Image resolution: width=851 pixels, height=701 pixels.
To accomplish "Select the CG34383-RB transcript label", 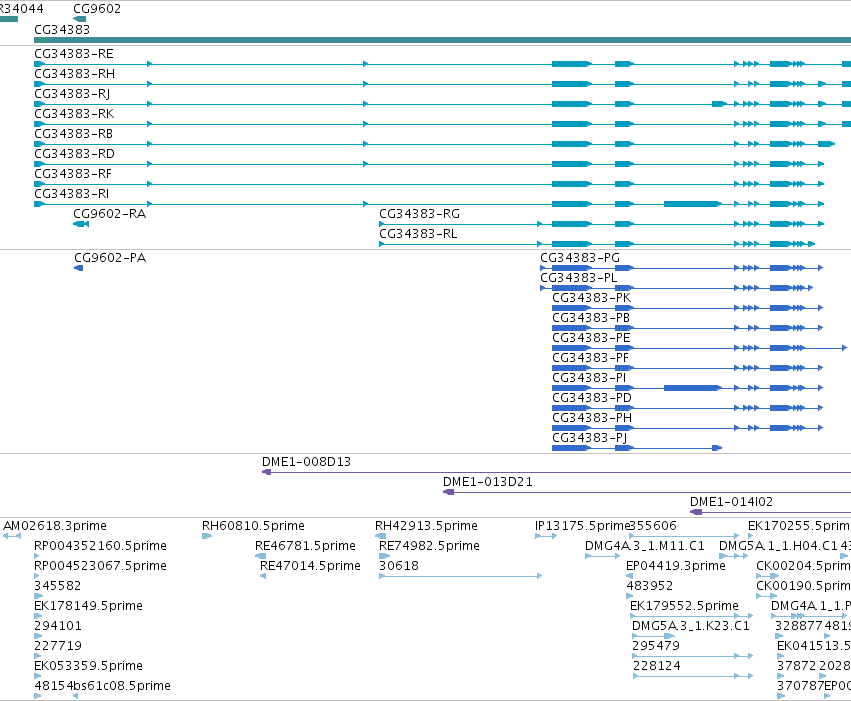I will click(74, 134).
